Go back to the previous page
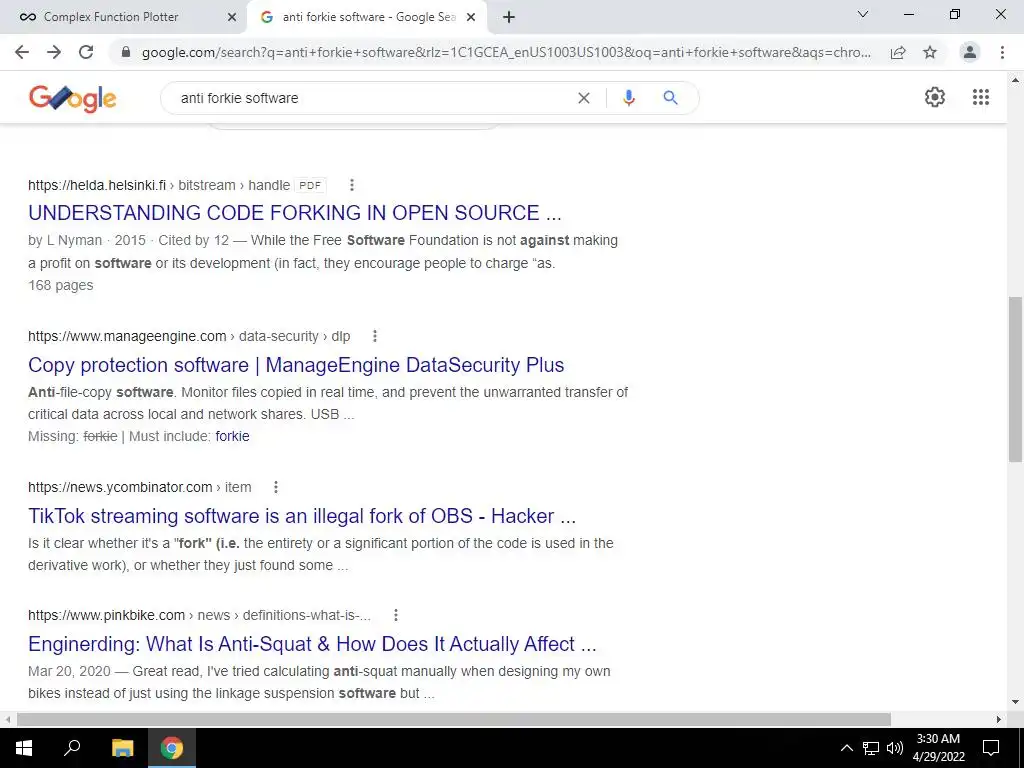The width and height of the screenshot is (1024, 768). 22,52
